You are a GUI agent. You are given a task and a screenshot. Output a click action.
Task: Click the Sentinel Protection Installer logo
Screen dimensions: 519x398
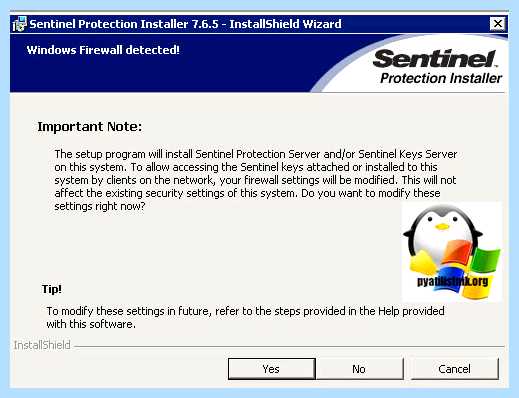[x=437, y=67]
